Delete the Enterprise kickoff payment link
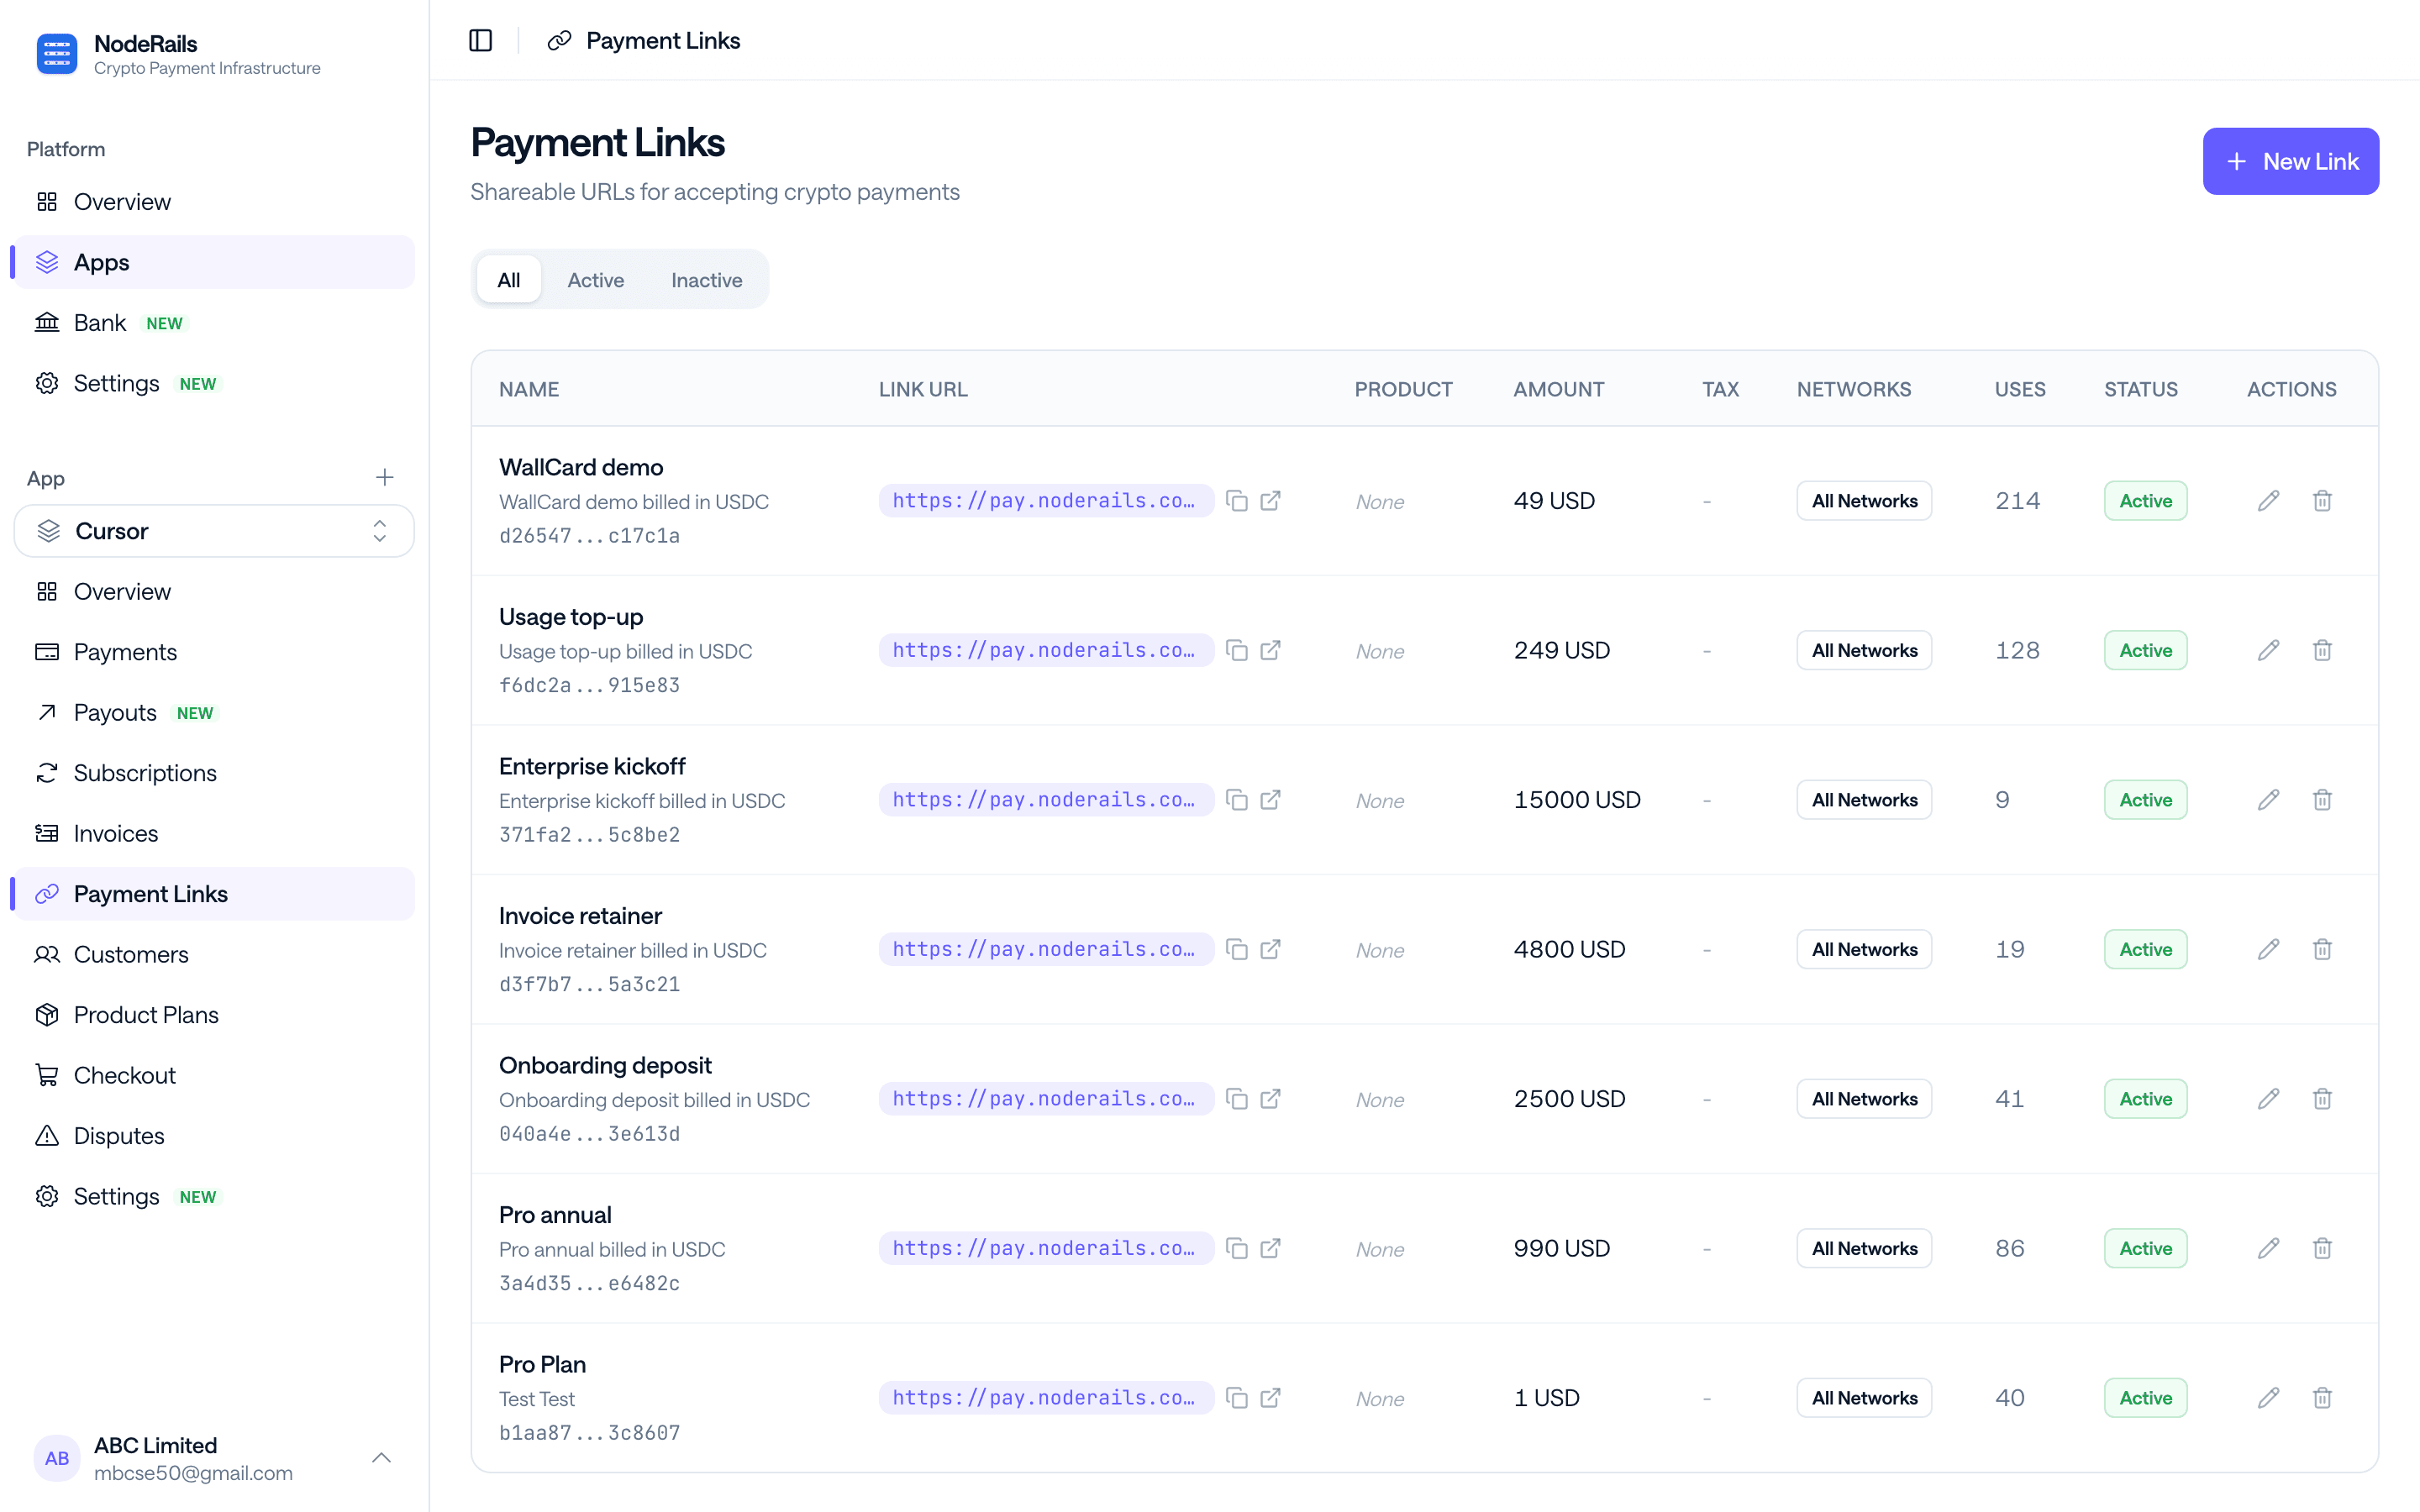The width and height of the screenshot is (2420, 1512). 2322,800
